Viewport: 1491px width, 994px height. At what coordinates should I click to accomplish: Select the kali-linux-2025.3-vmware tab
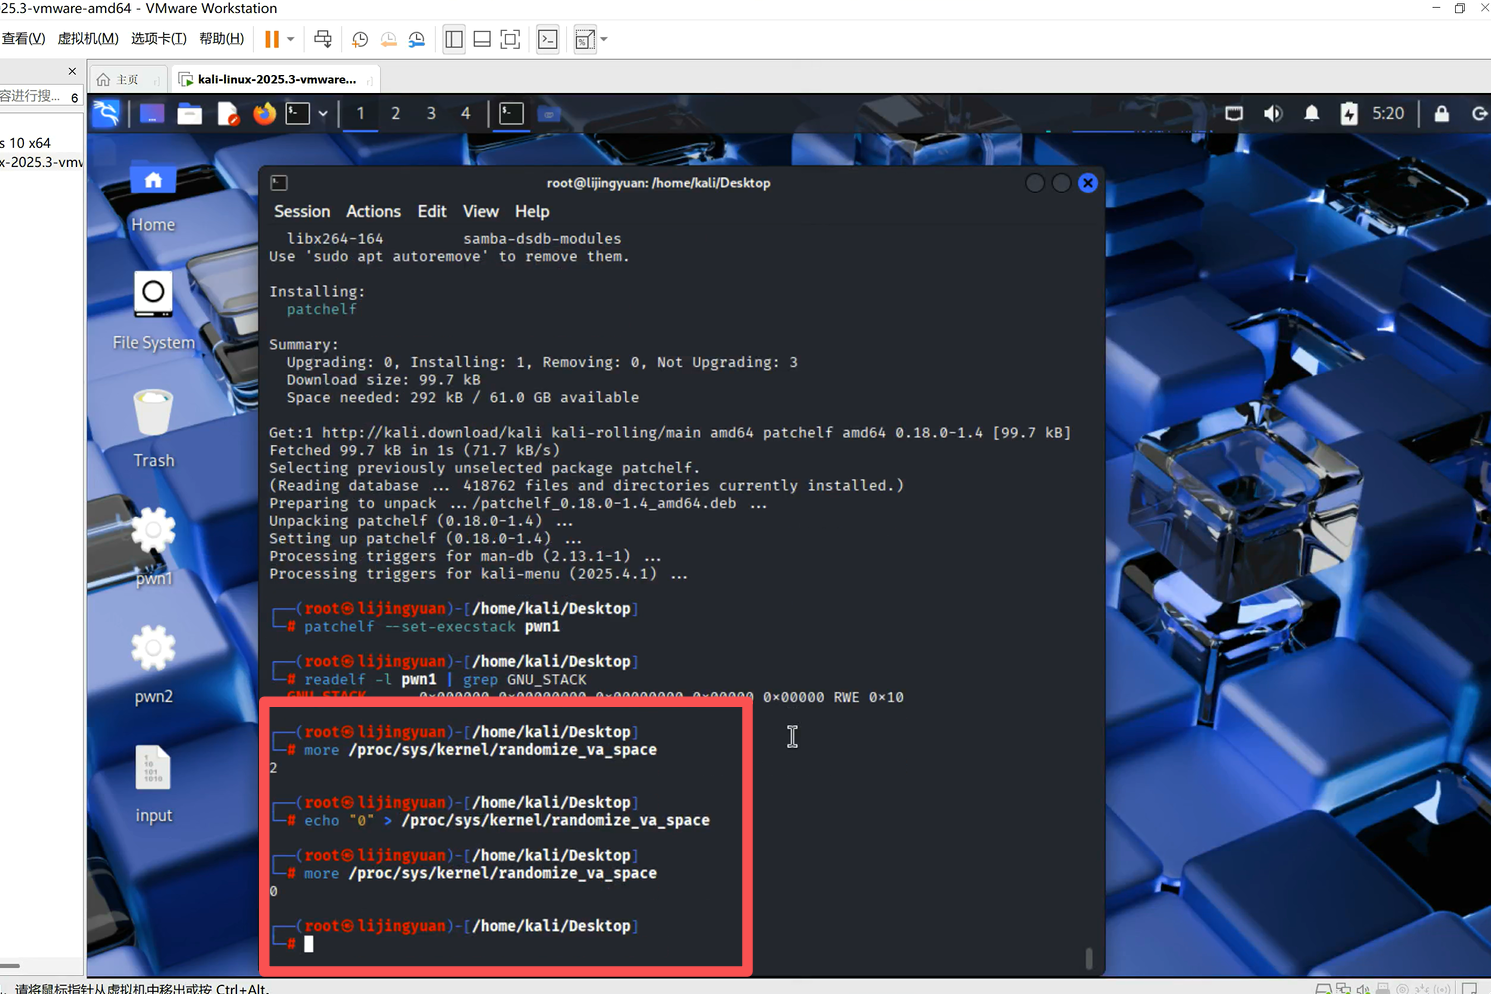pyautogui.click(x=275, y=79)
